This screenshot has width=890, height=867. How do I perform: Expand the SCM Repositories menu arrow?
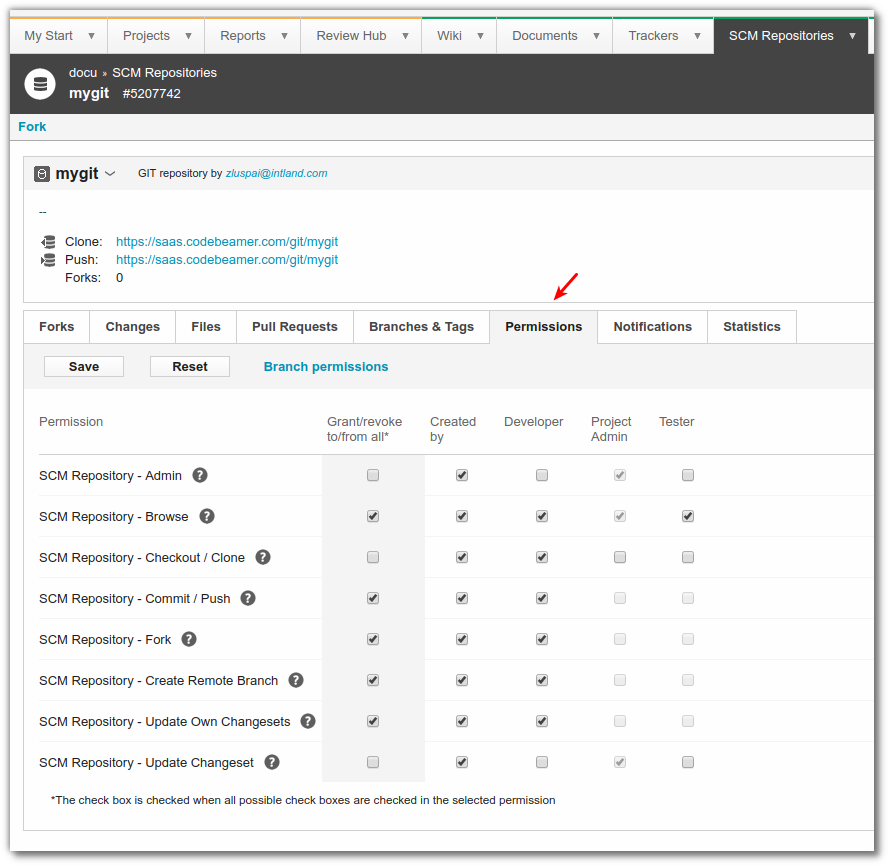853,36
